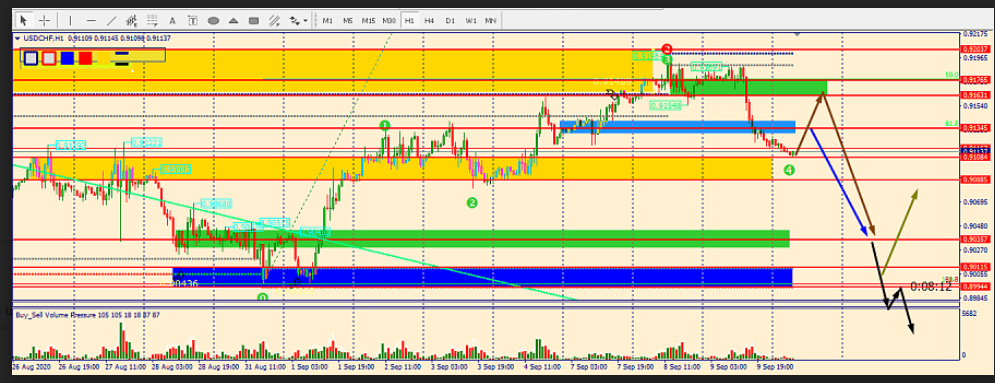
Task: Choose the Horizontal Line drawing tool
Action: click(x=91, y=20)
